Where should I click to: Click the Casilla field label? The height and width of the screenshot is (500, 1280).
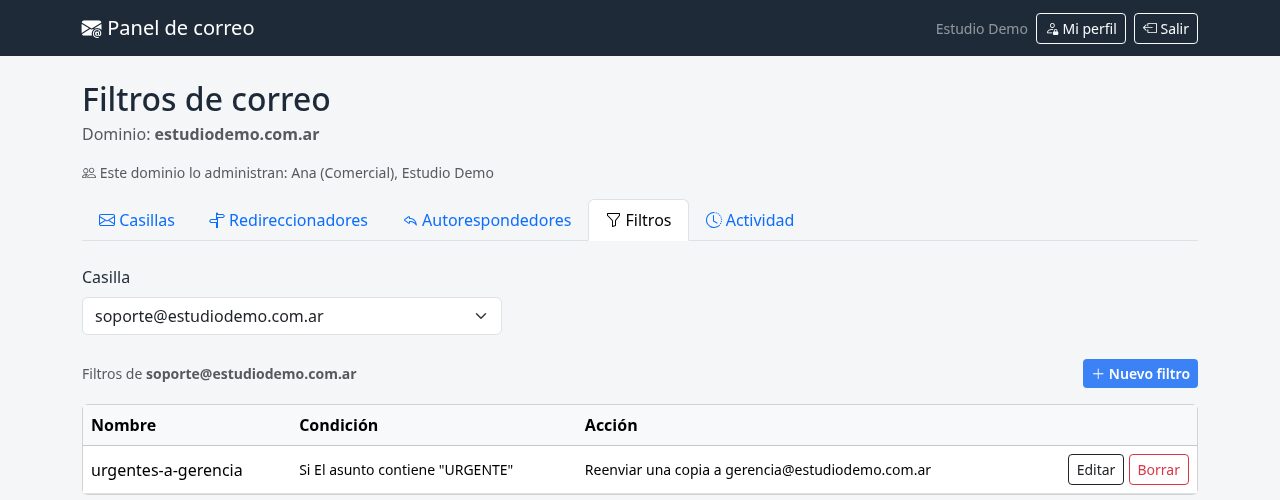pos(106,277)
